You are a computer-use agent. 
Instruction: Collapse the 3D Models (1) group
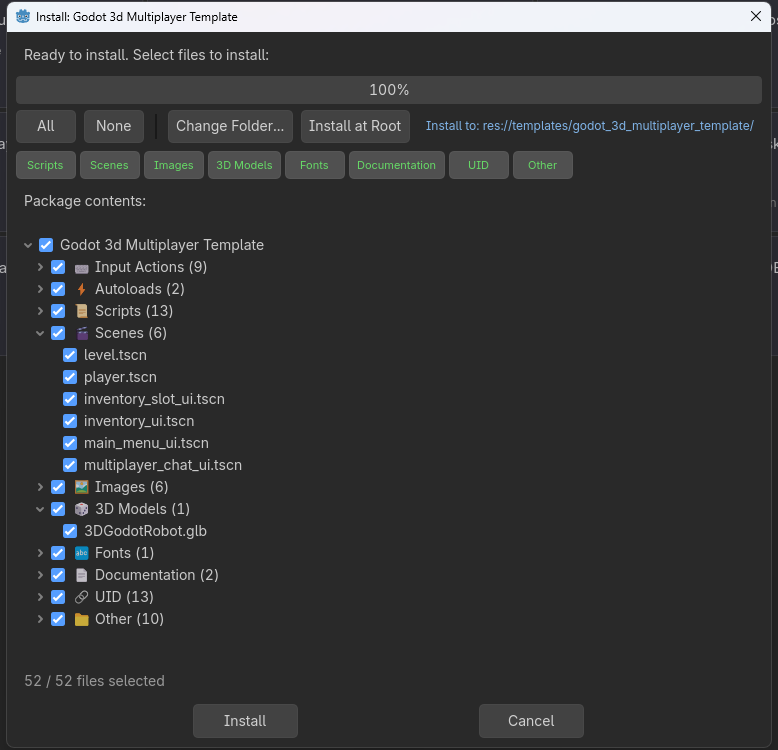click(40, 509)
